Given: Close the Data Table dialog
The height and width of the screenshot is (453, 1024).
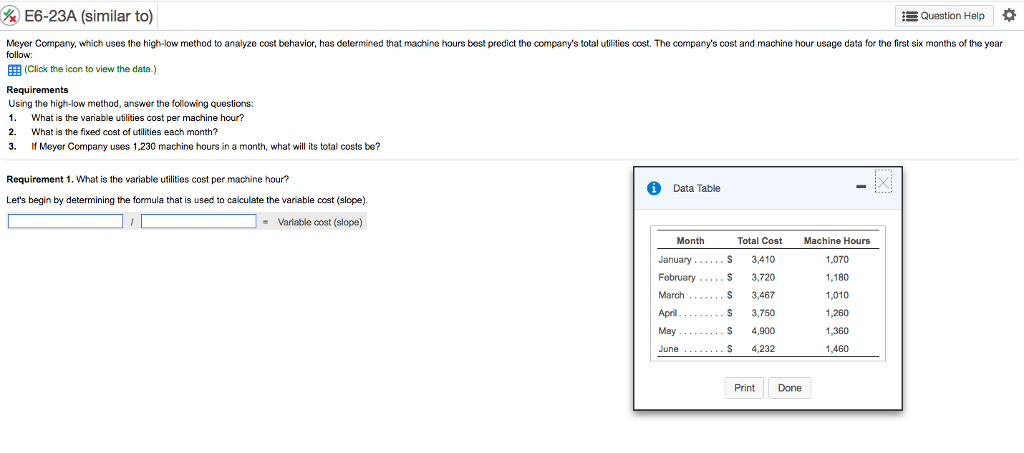Looking at the screenshot, I should pos(882,182).
